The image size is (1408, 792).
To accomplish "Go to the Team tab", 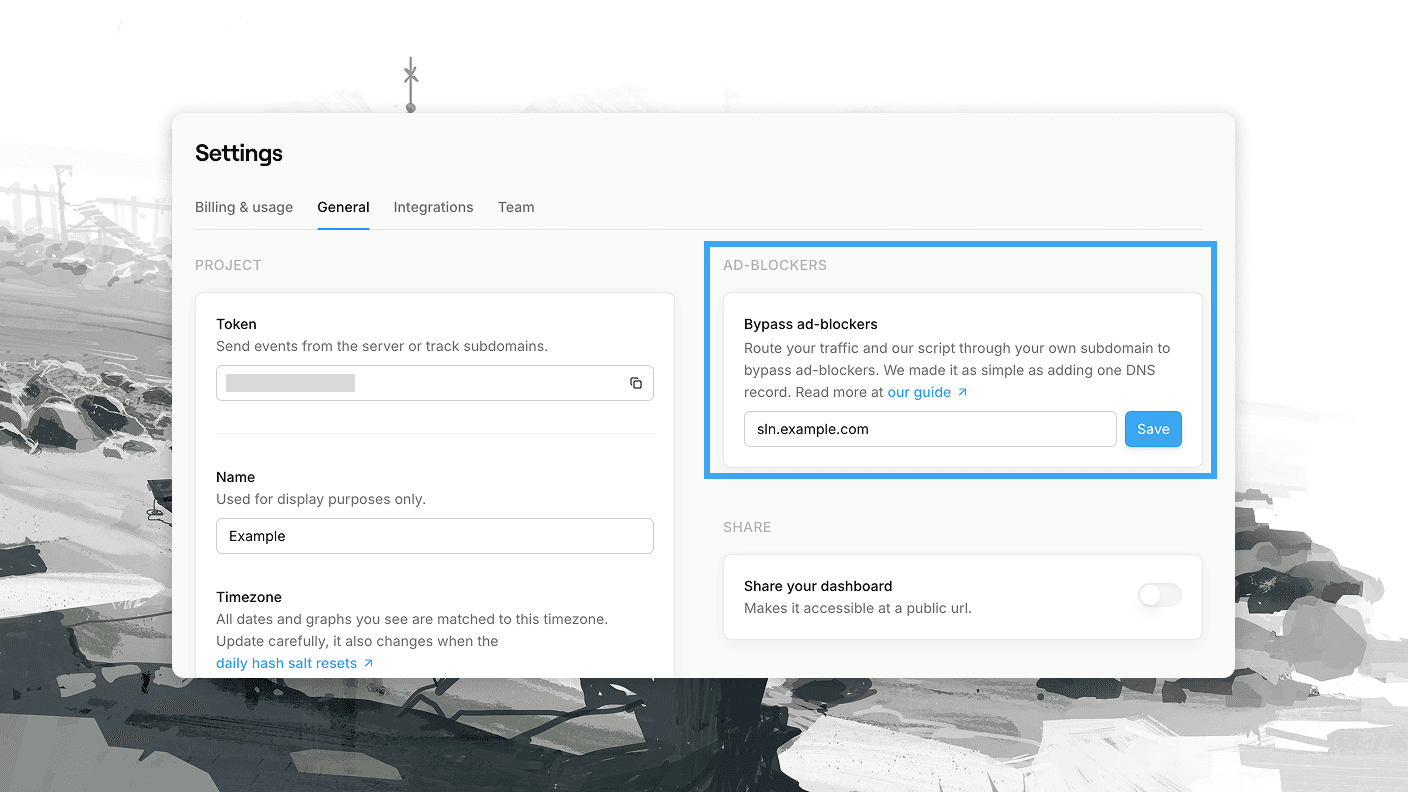I will (x=516, y=207).
